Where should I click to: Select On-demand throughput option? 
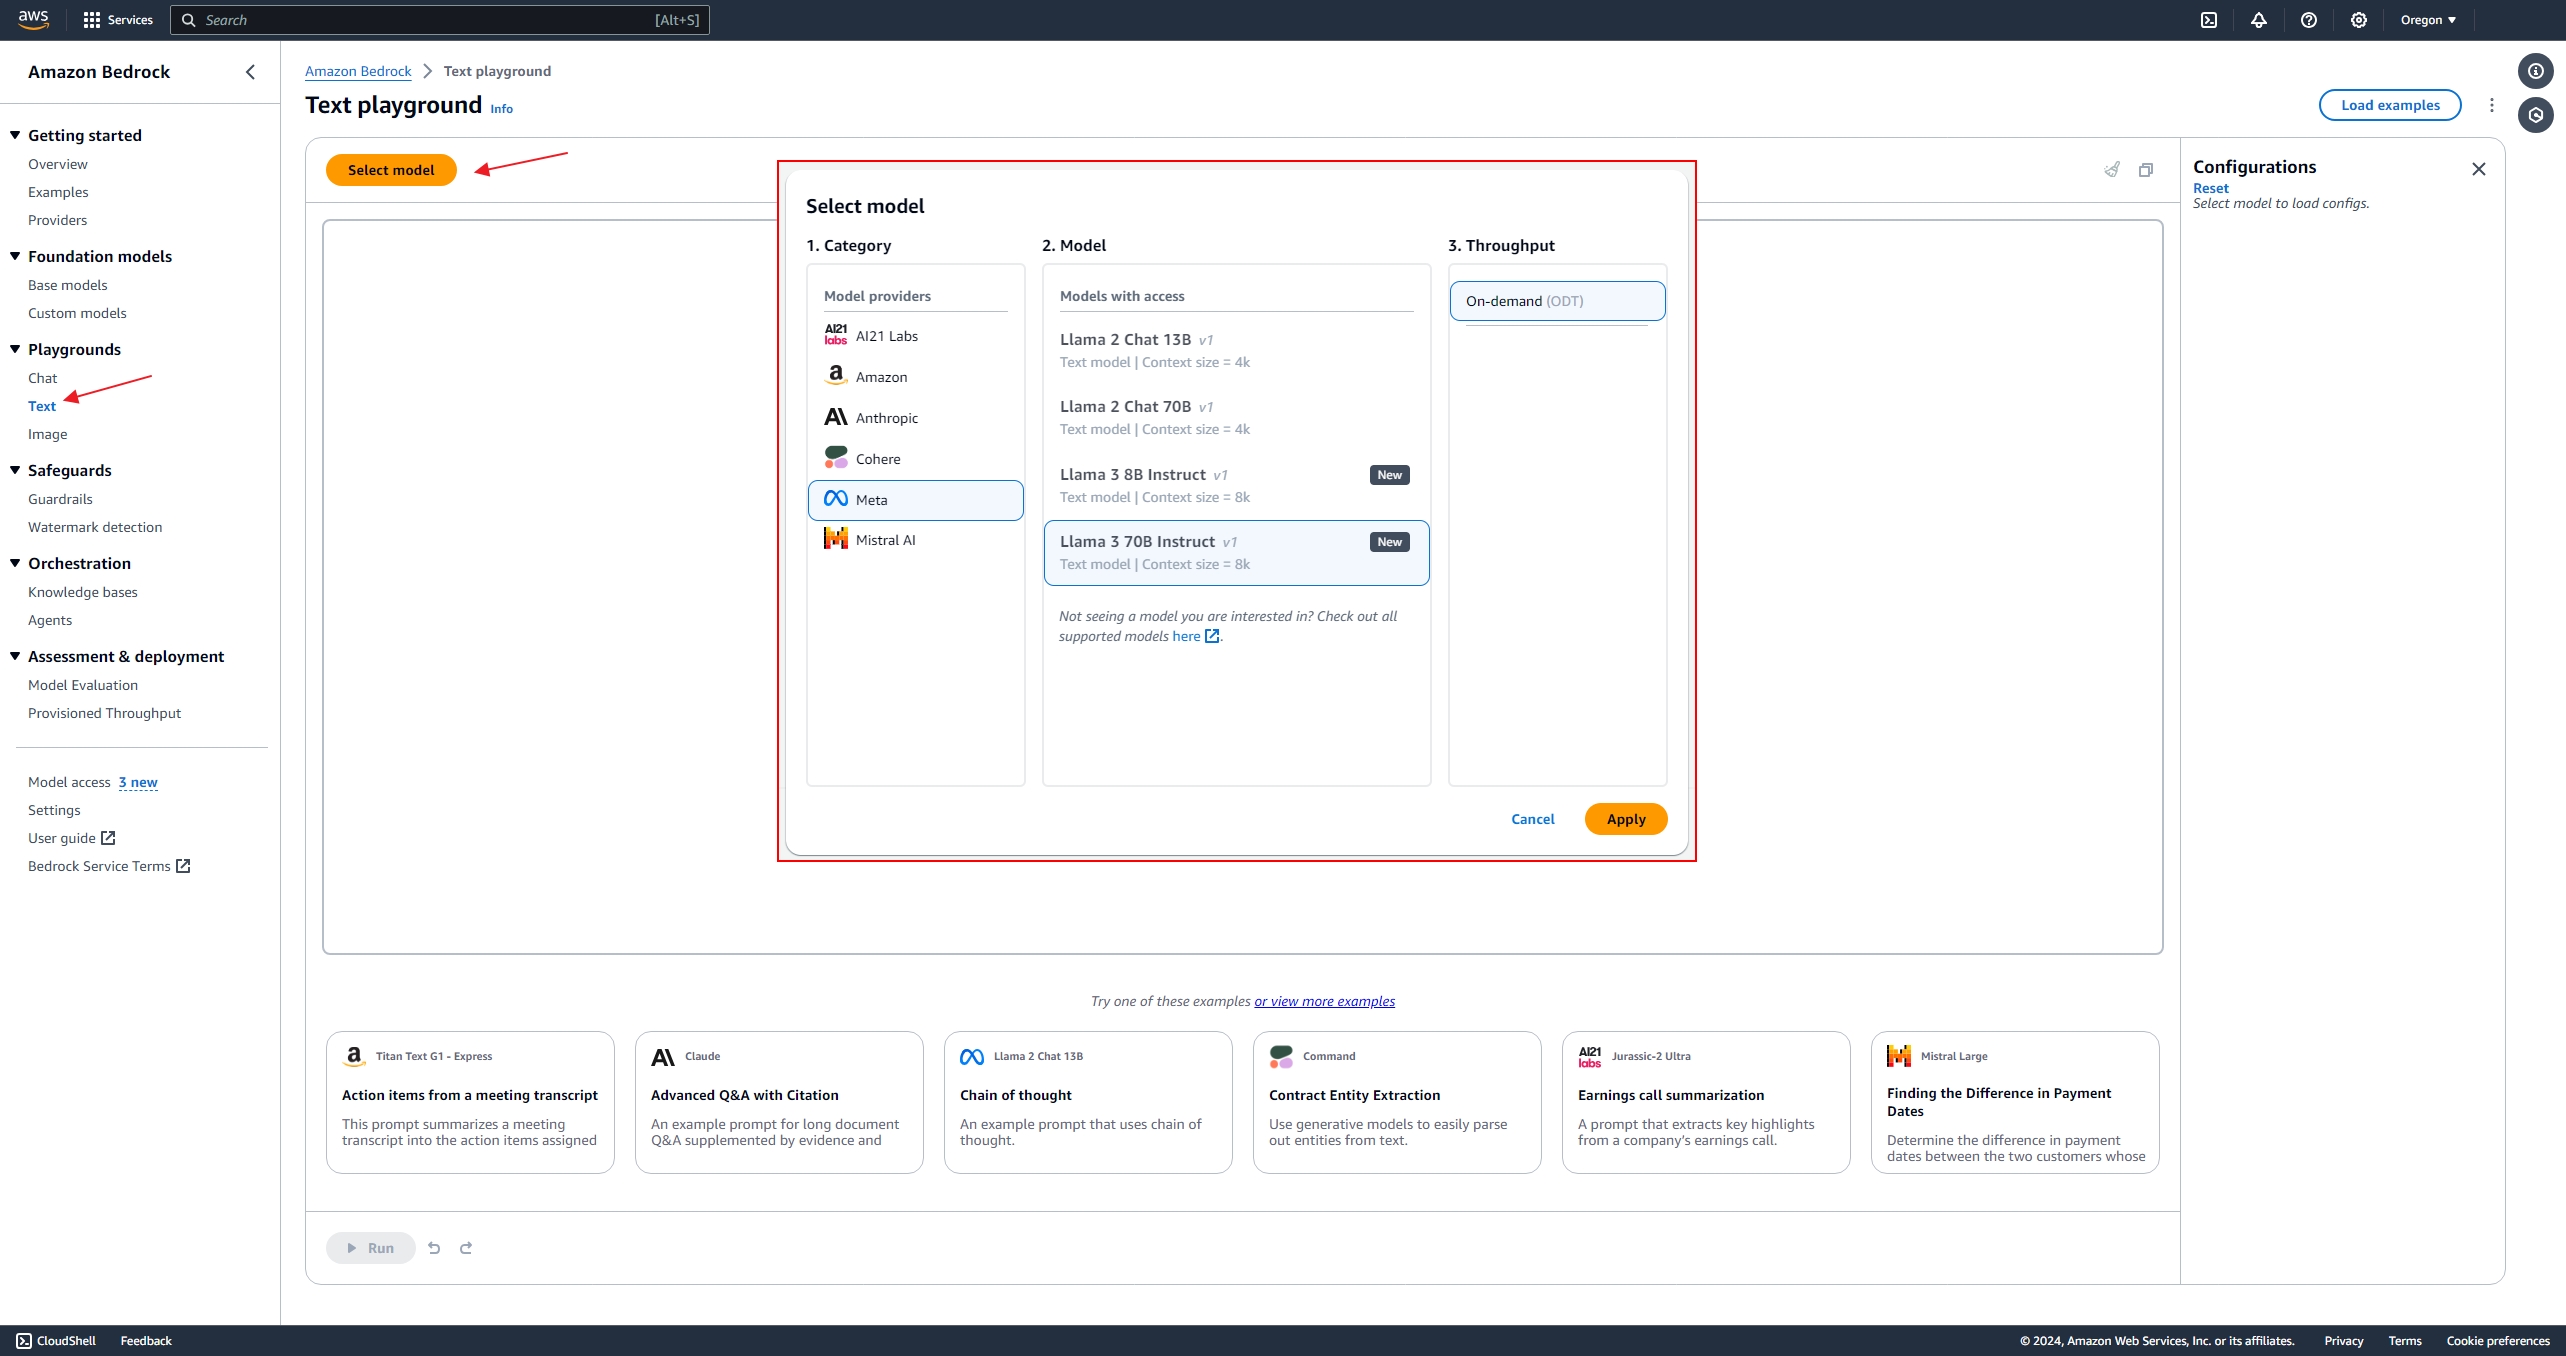tap(1557, 301)
